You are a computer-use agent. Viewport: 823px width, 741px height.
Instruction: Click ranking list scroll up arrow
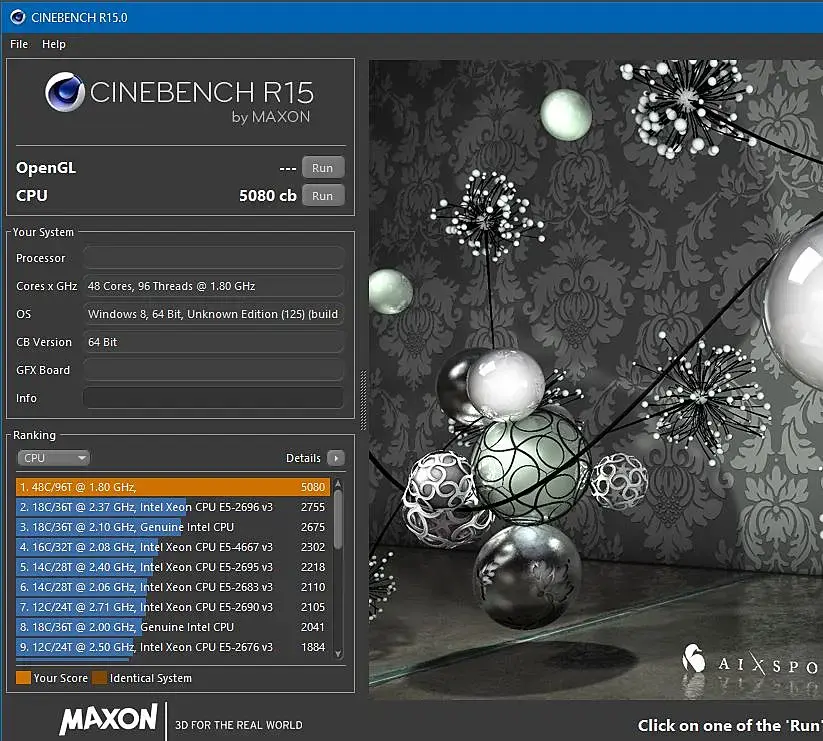(x=338, y=483)
